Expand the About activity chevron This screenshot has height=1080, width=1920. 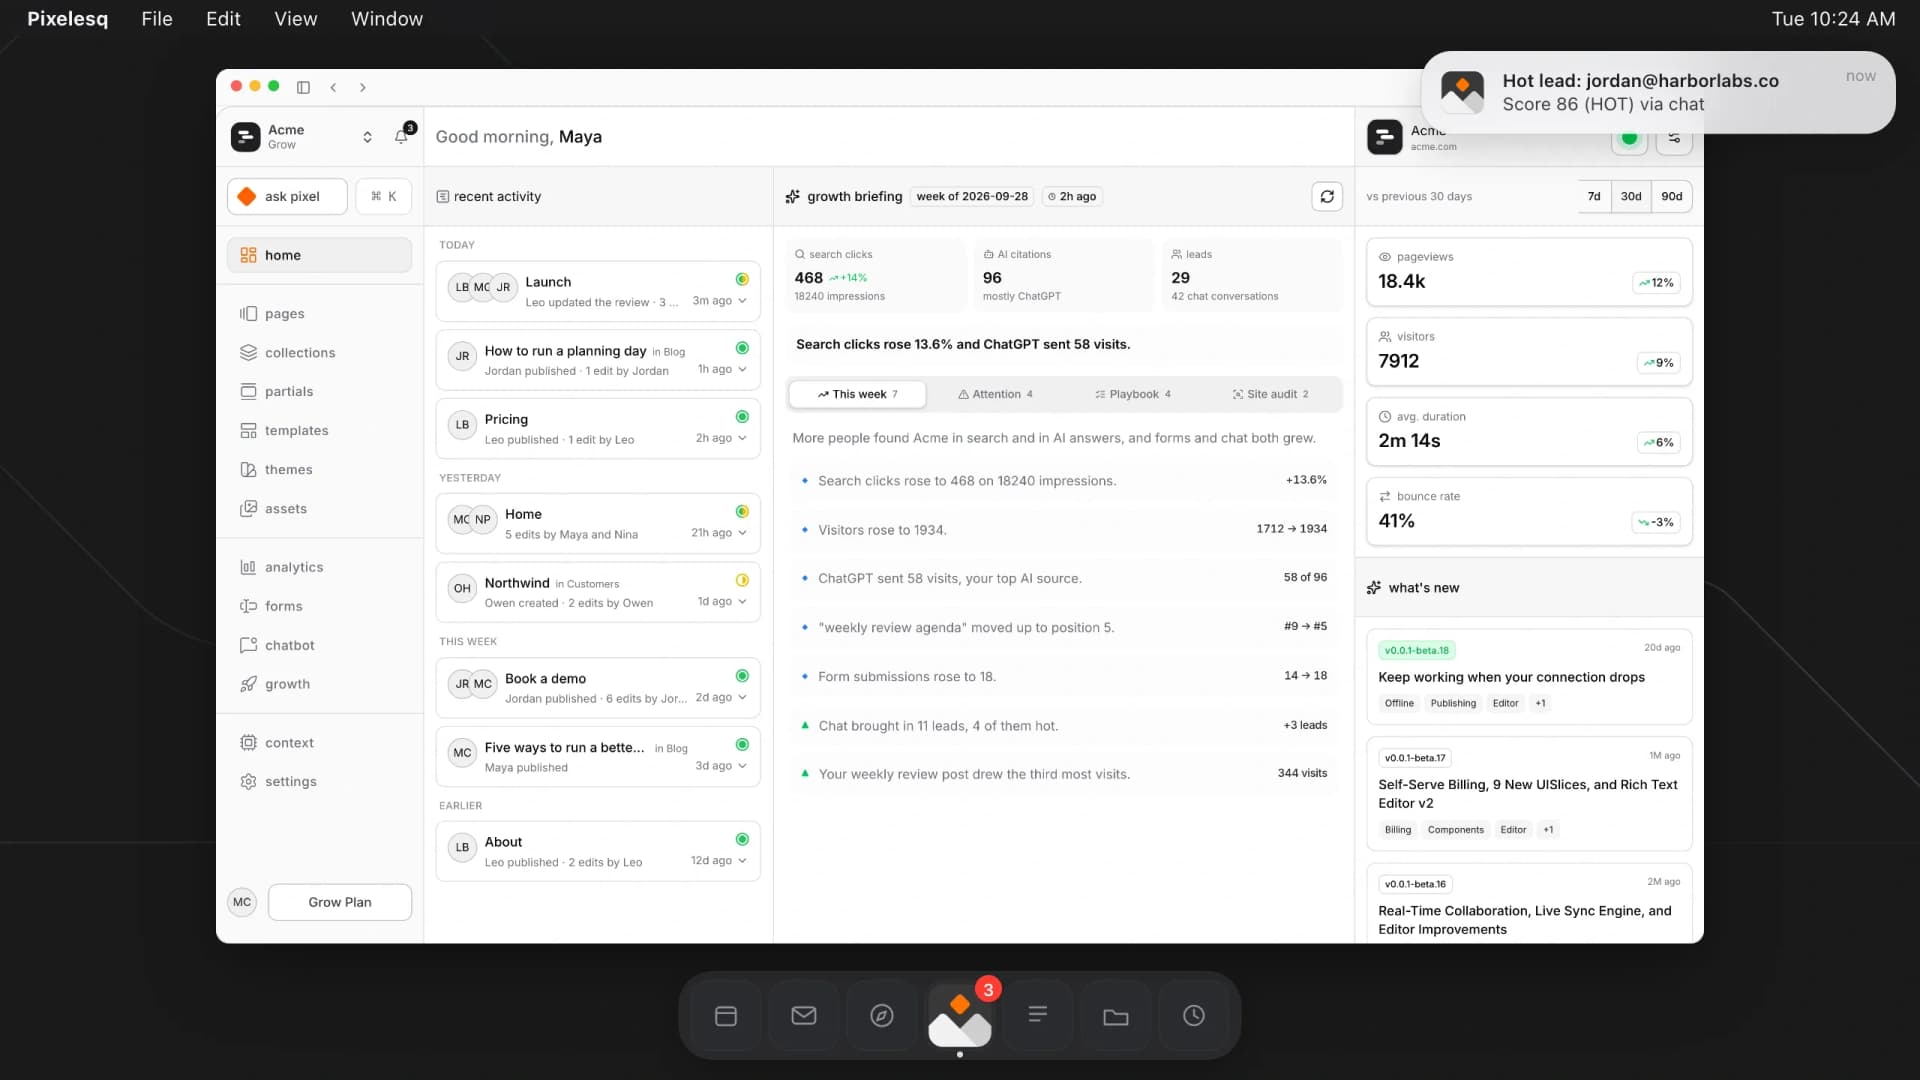(742, 860)
